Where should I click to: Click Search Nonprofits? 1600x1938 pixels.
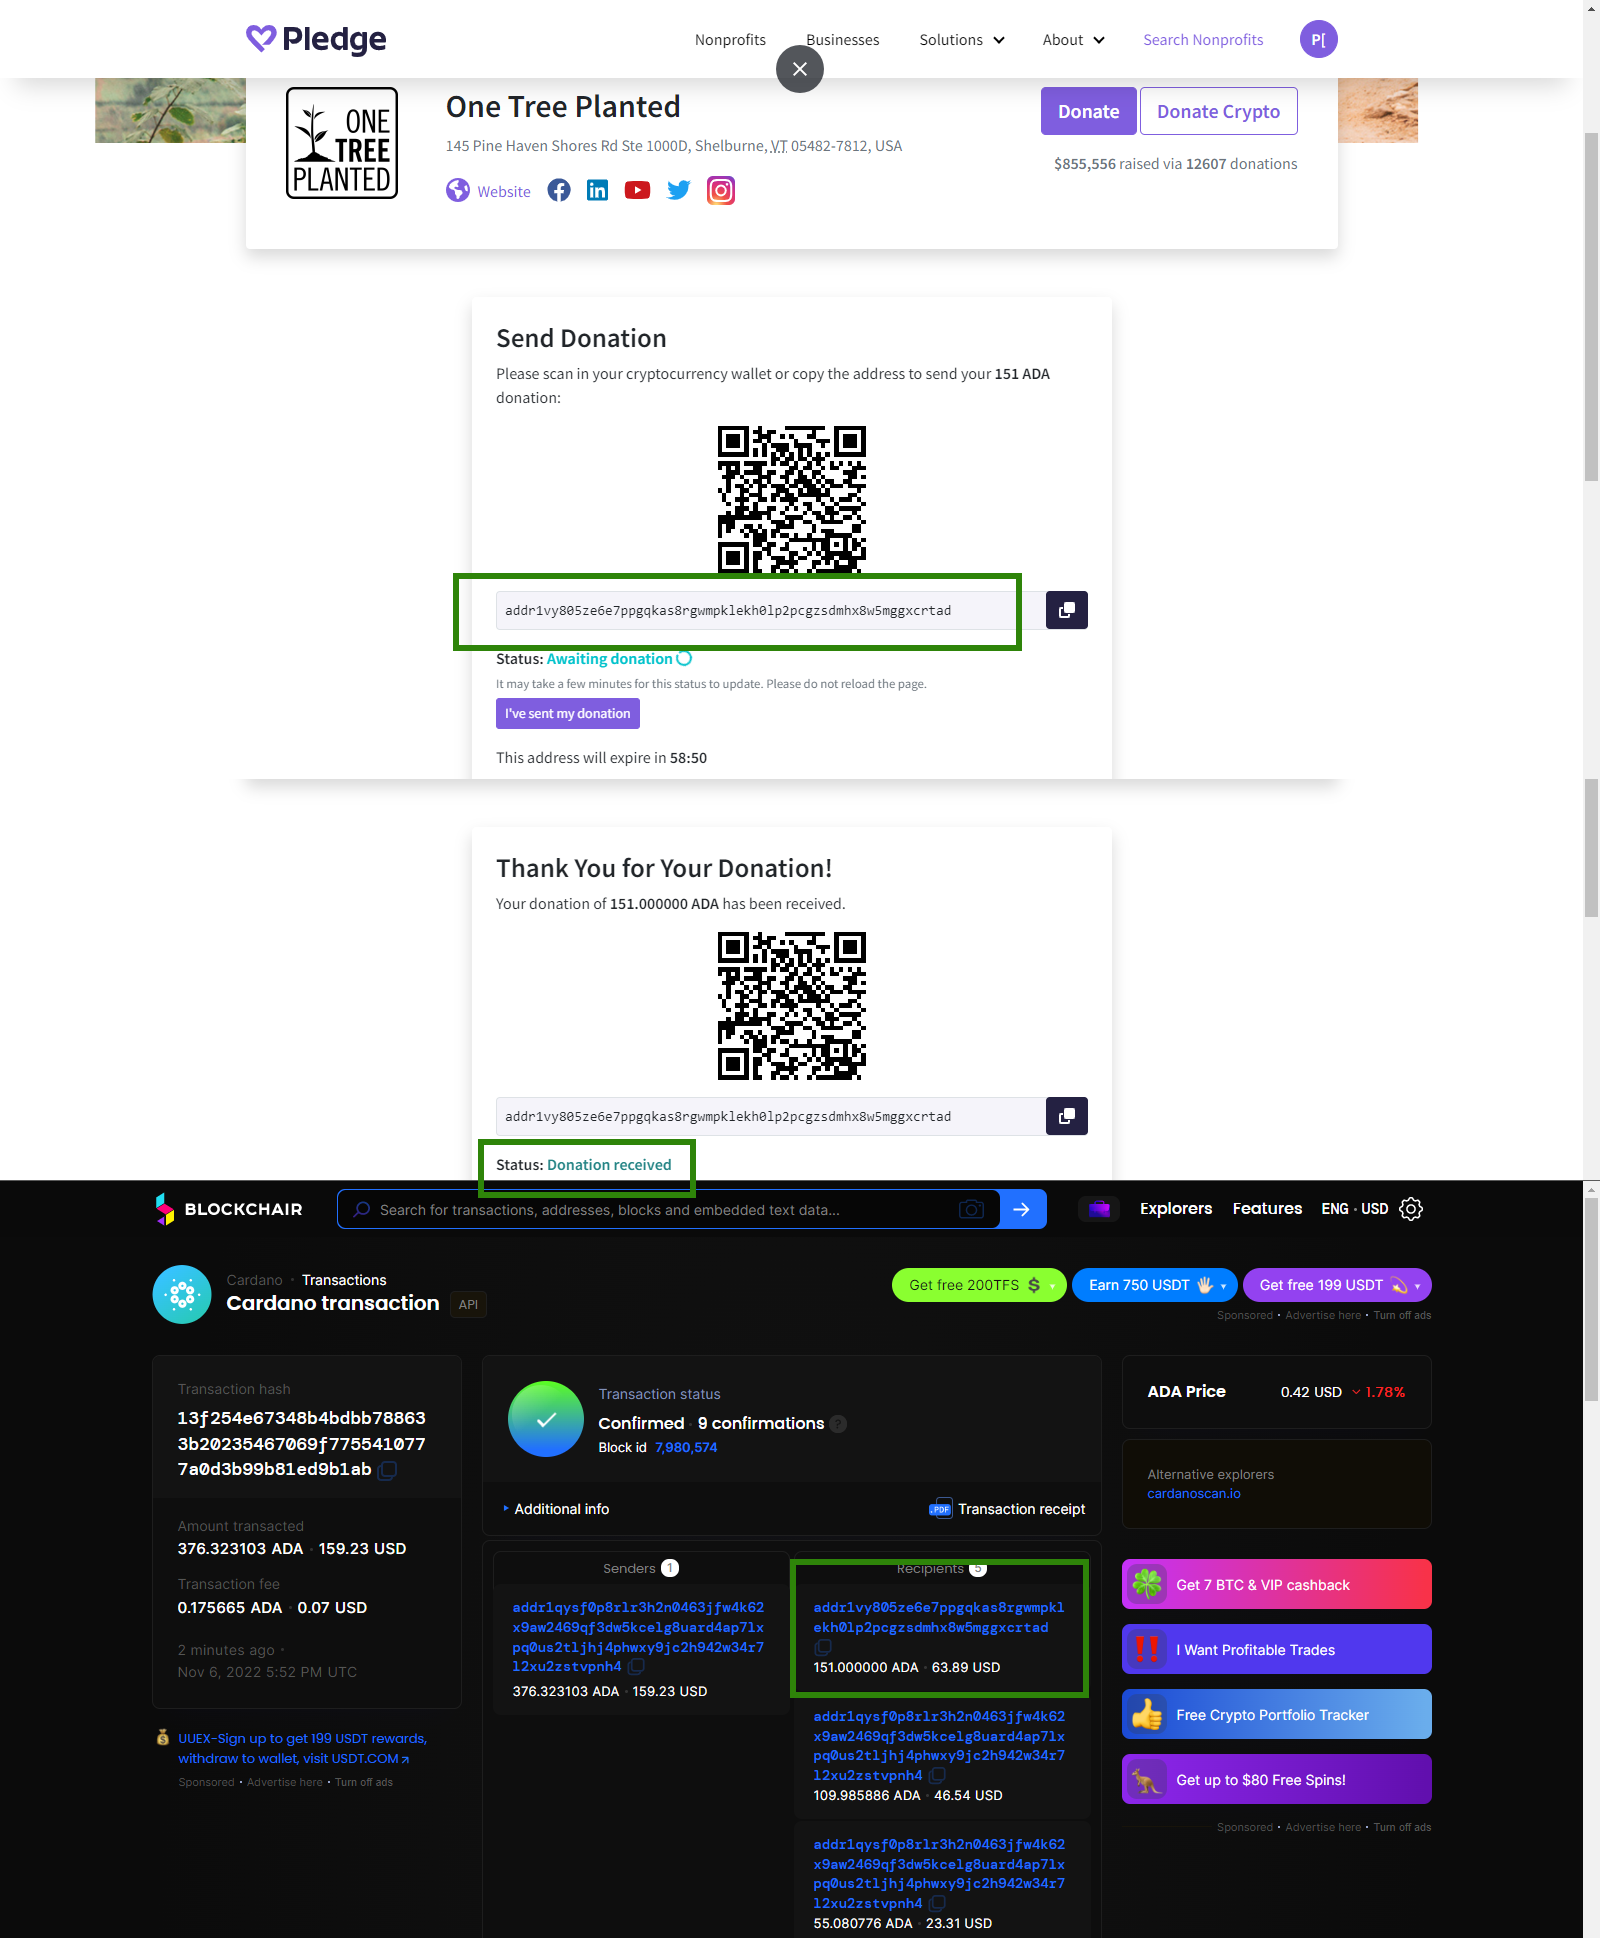1203,40
